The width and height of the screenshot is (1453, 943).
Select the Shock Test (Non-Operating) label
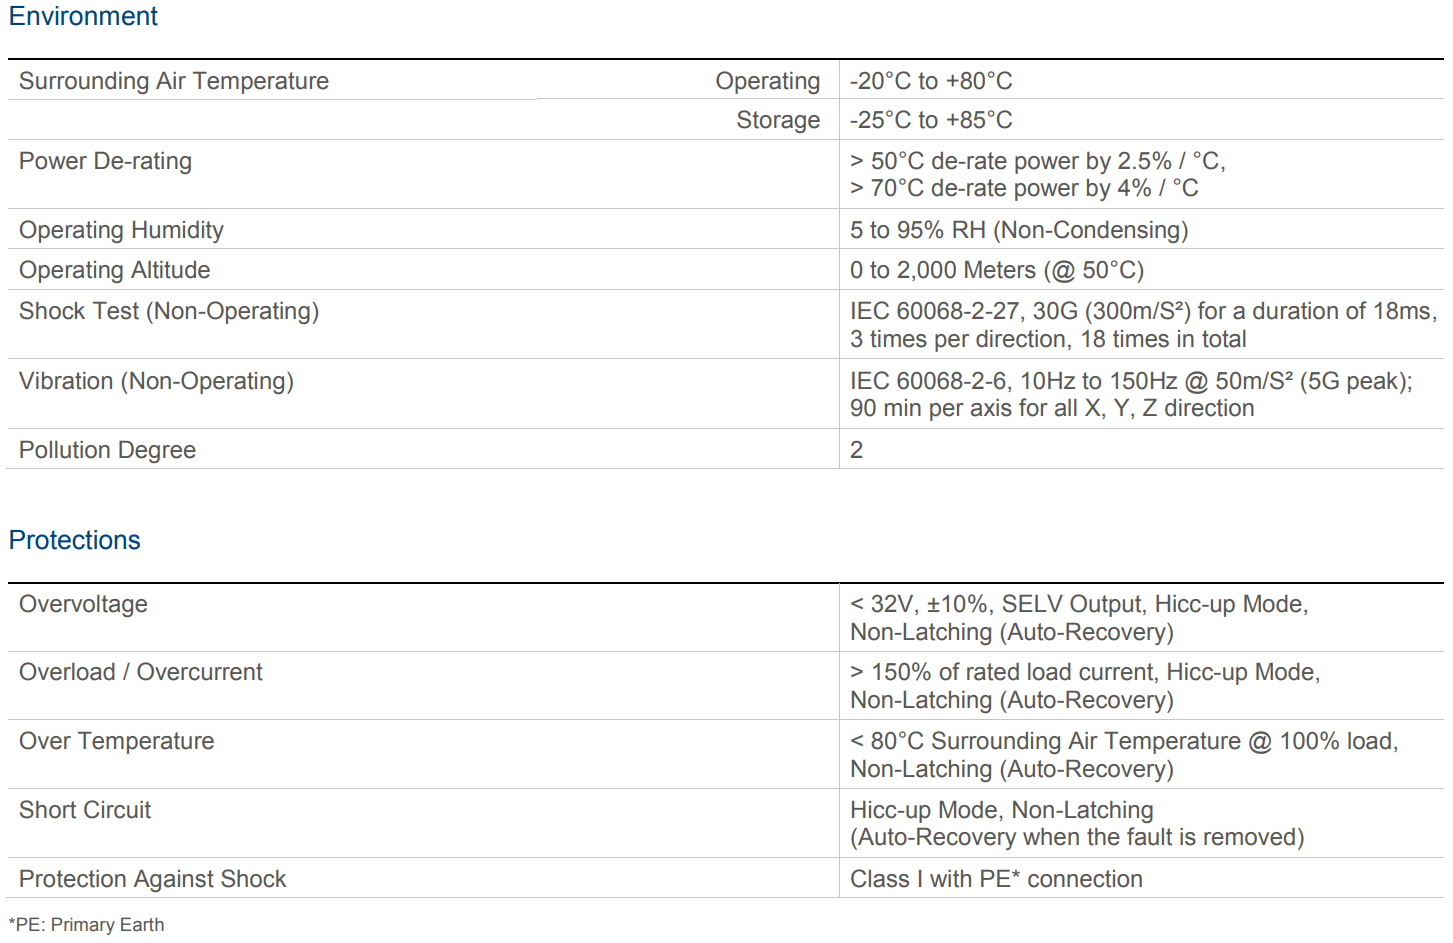(169, 311)
